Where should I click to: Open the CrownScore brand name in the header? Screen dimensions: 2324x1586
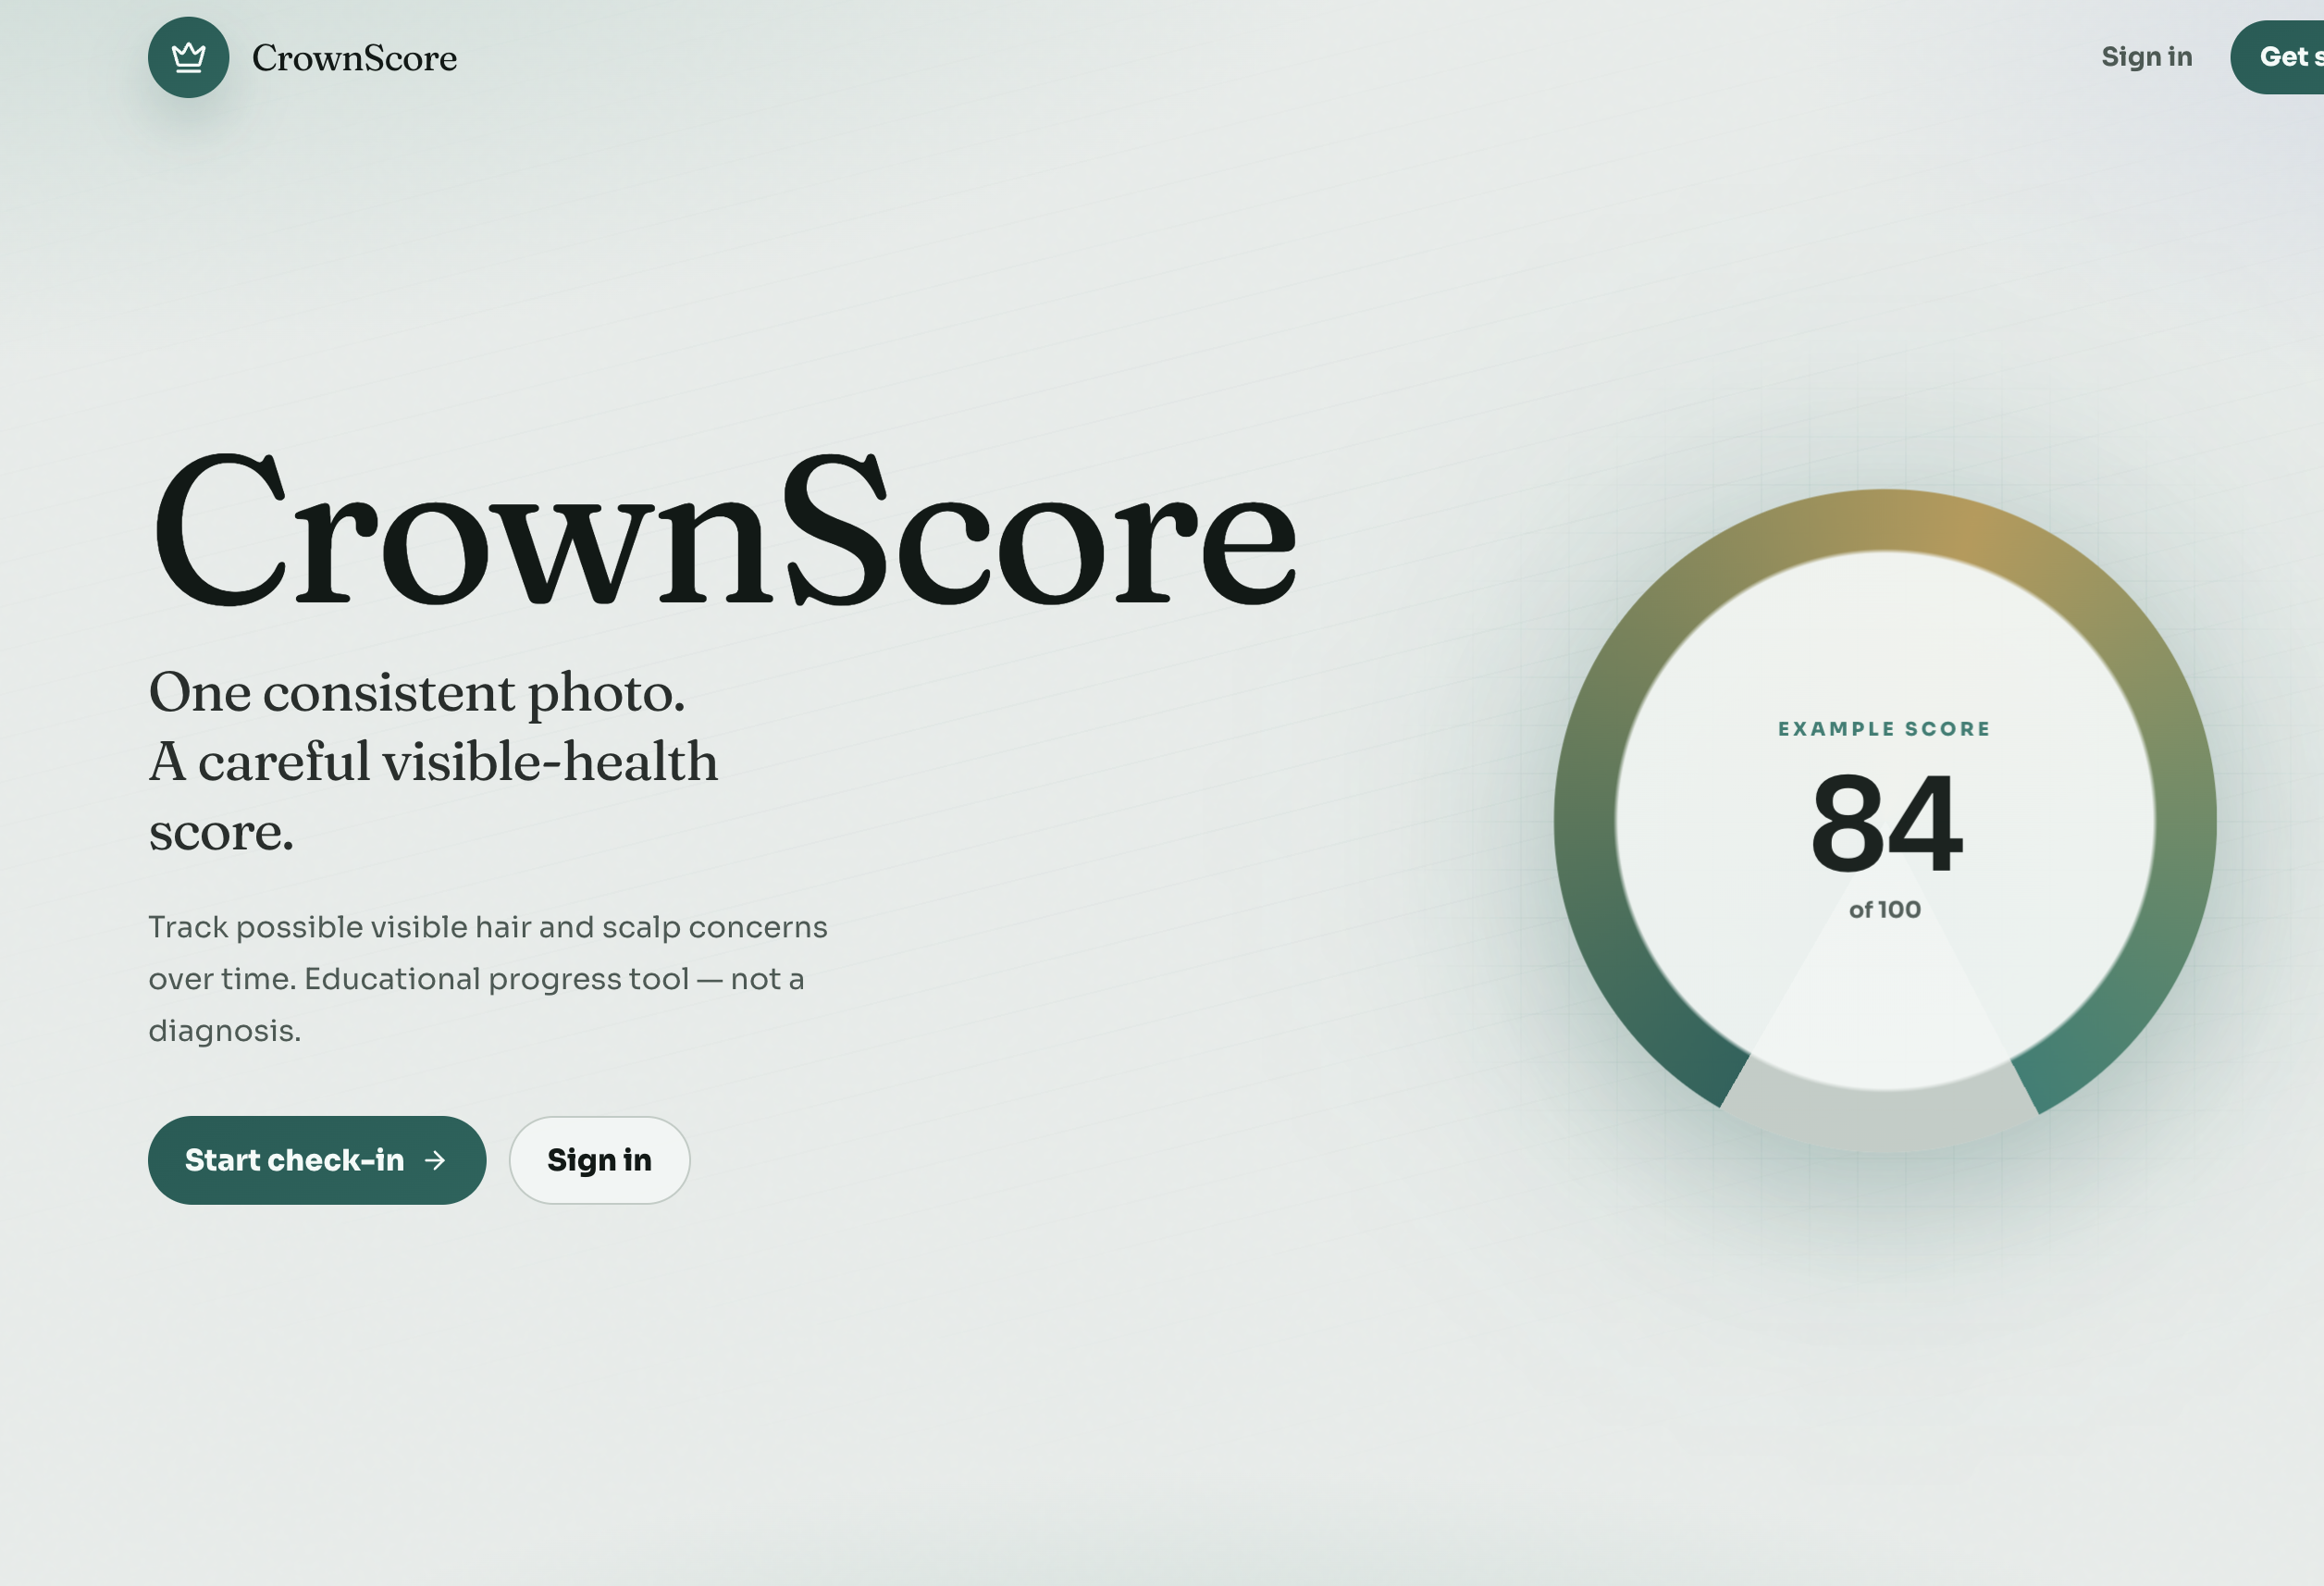354,58
